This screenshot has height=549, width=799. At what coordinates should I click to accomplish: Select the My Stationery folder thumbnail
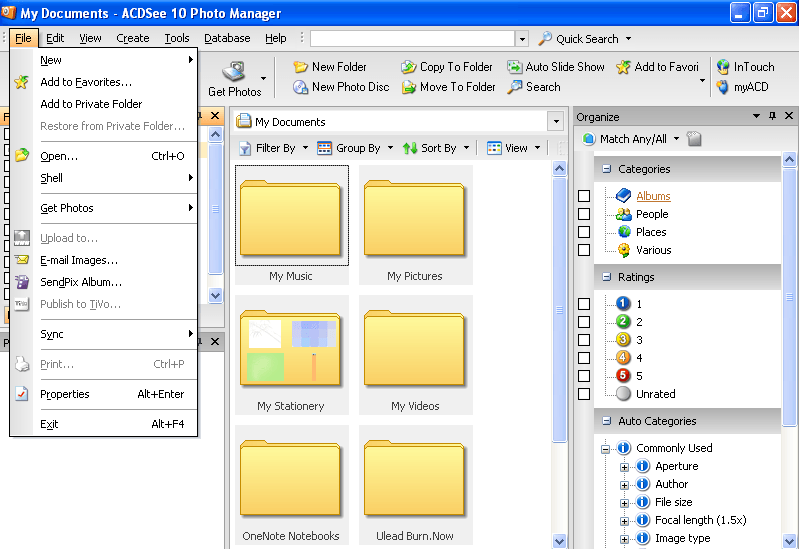tap(291, 355)
